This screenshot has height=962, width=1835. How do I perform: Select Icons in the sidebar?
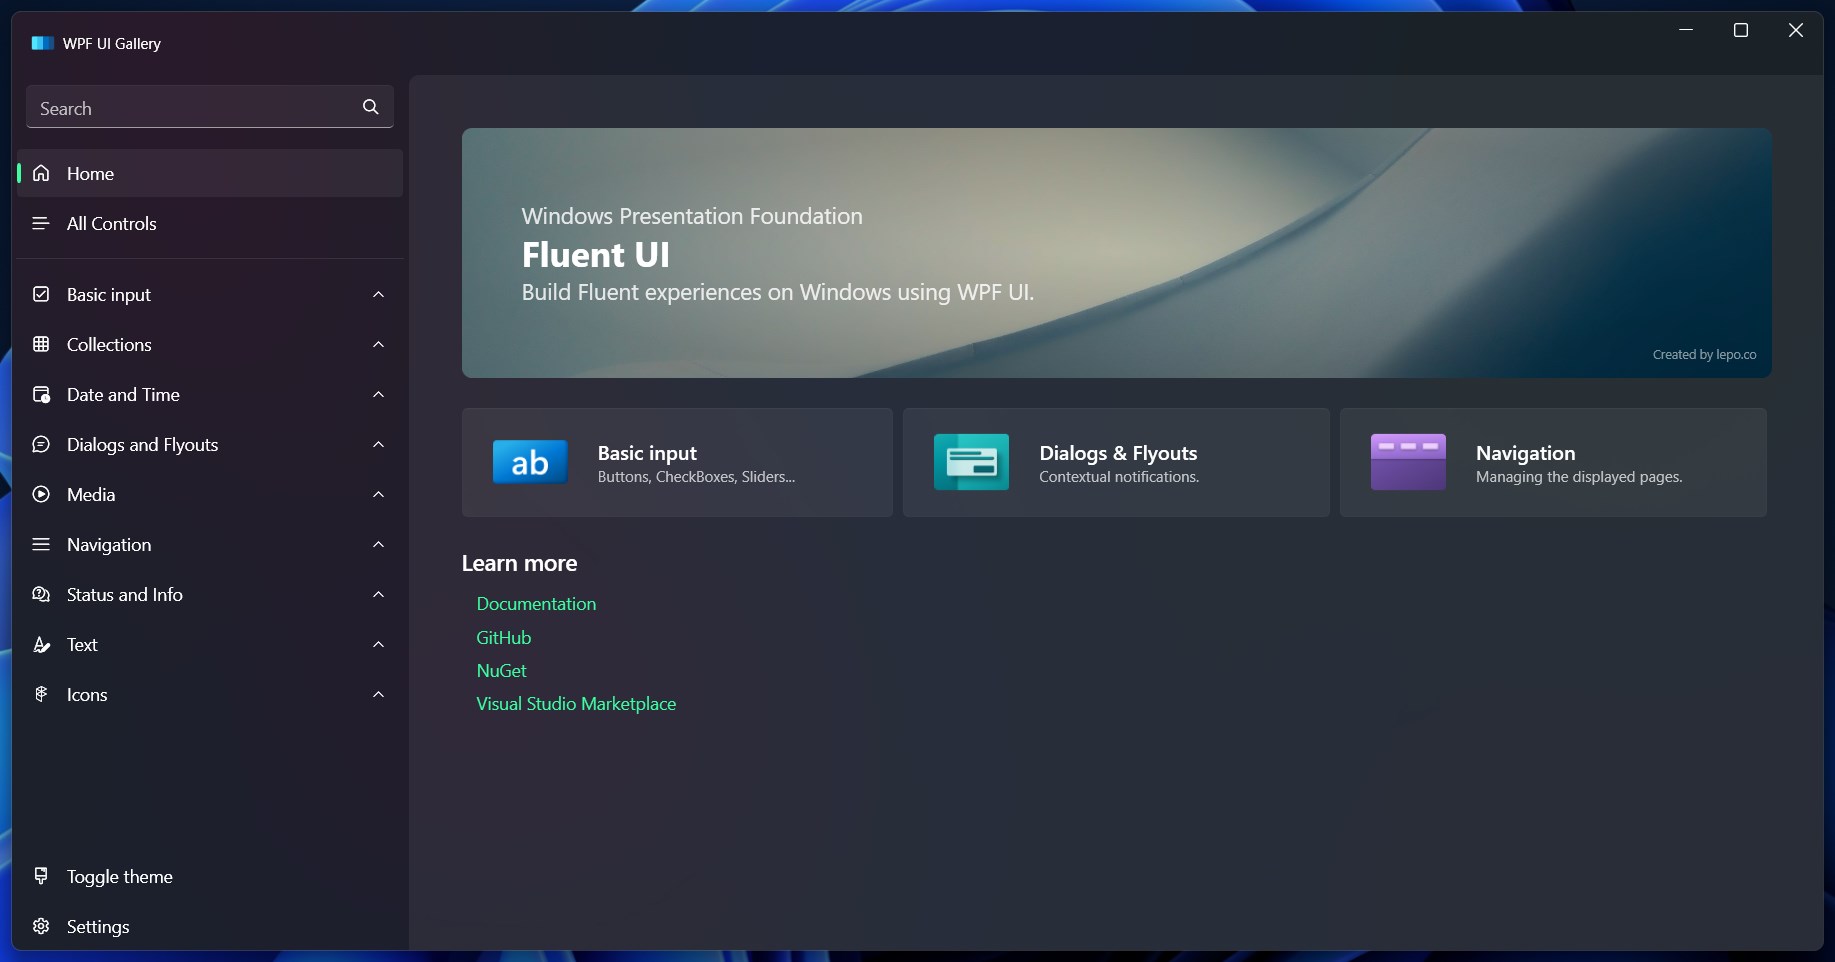tap(210, 694)
